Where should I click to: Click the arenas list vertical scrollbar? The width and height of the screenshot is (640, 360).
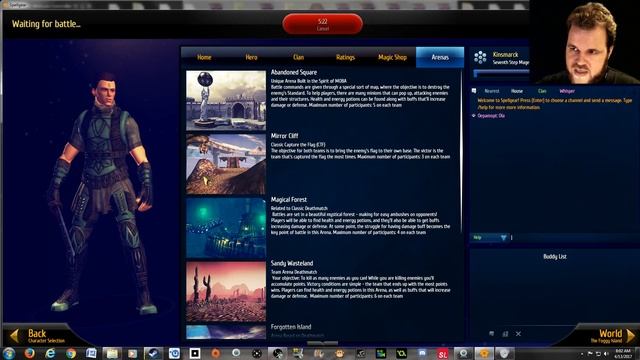[x=462, y=151]
